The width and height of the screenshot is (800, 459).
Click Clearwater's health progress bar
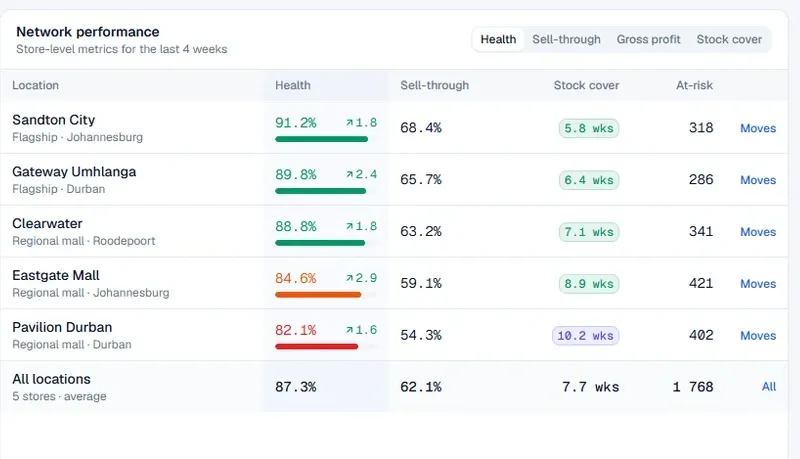pyautogui.click(x=320, y=243)
